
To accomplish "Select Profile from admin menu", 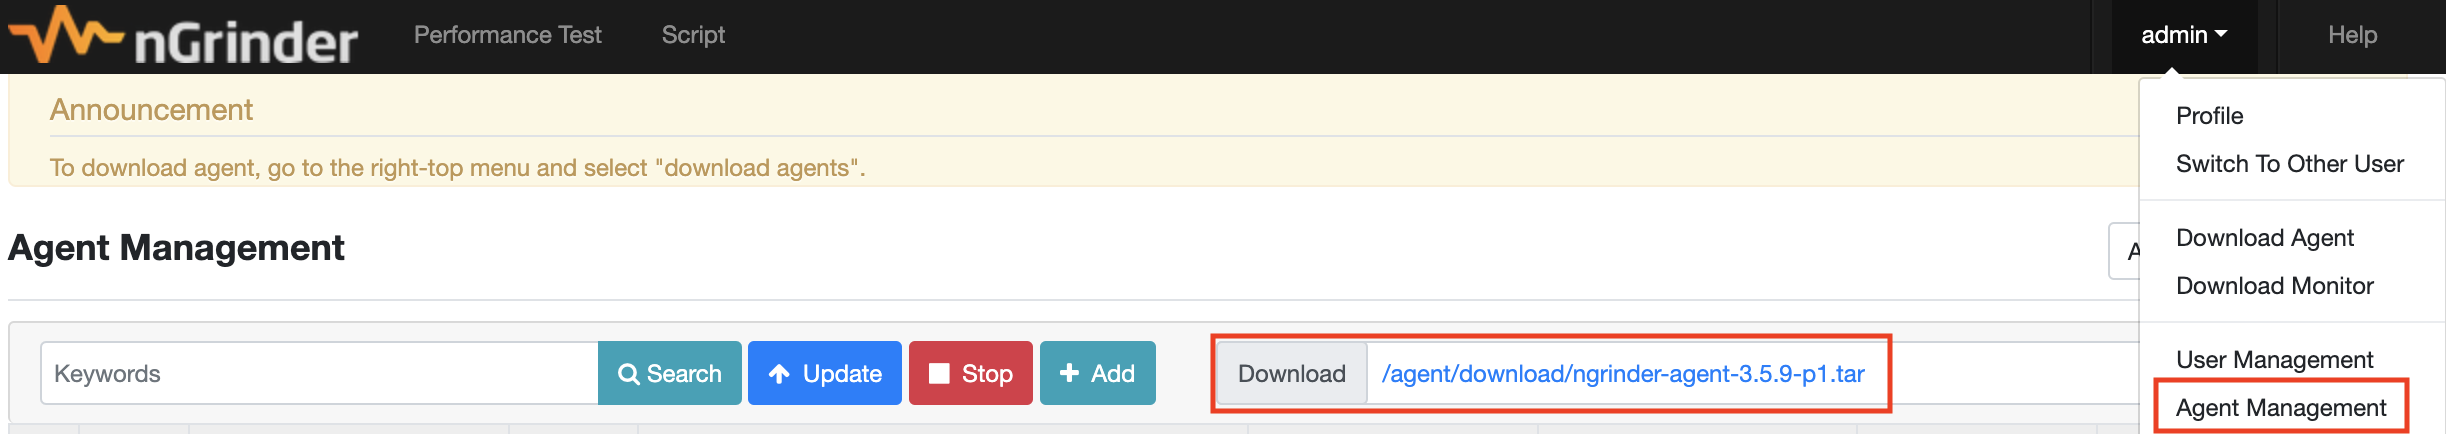I will coord(2209,116).
